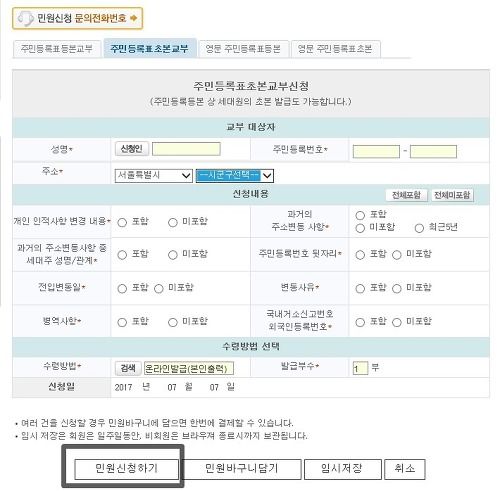Select 미포함 for 전입변동일
This screenshot has height=491, width=500.
coord(159,288)
